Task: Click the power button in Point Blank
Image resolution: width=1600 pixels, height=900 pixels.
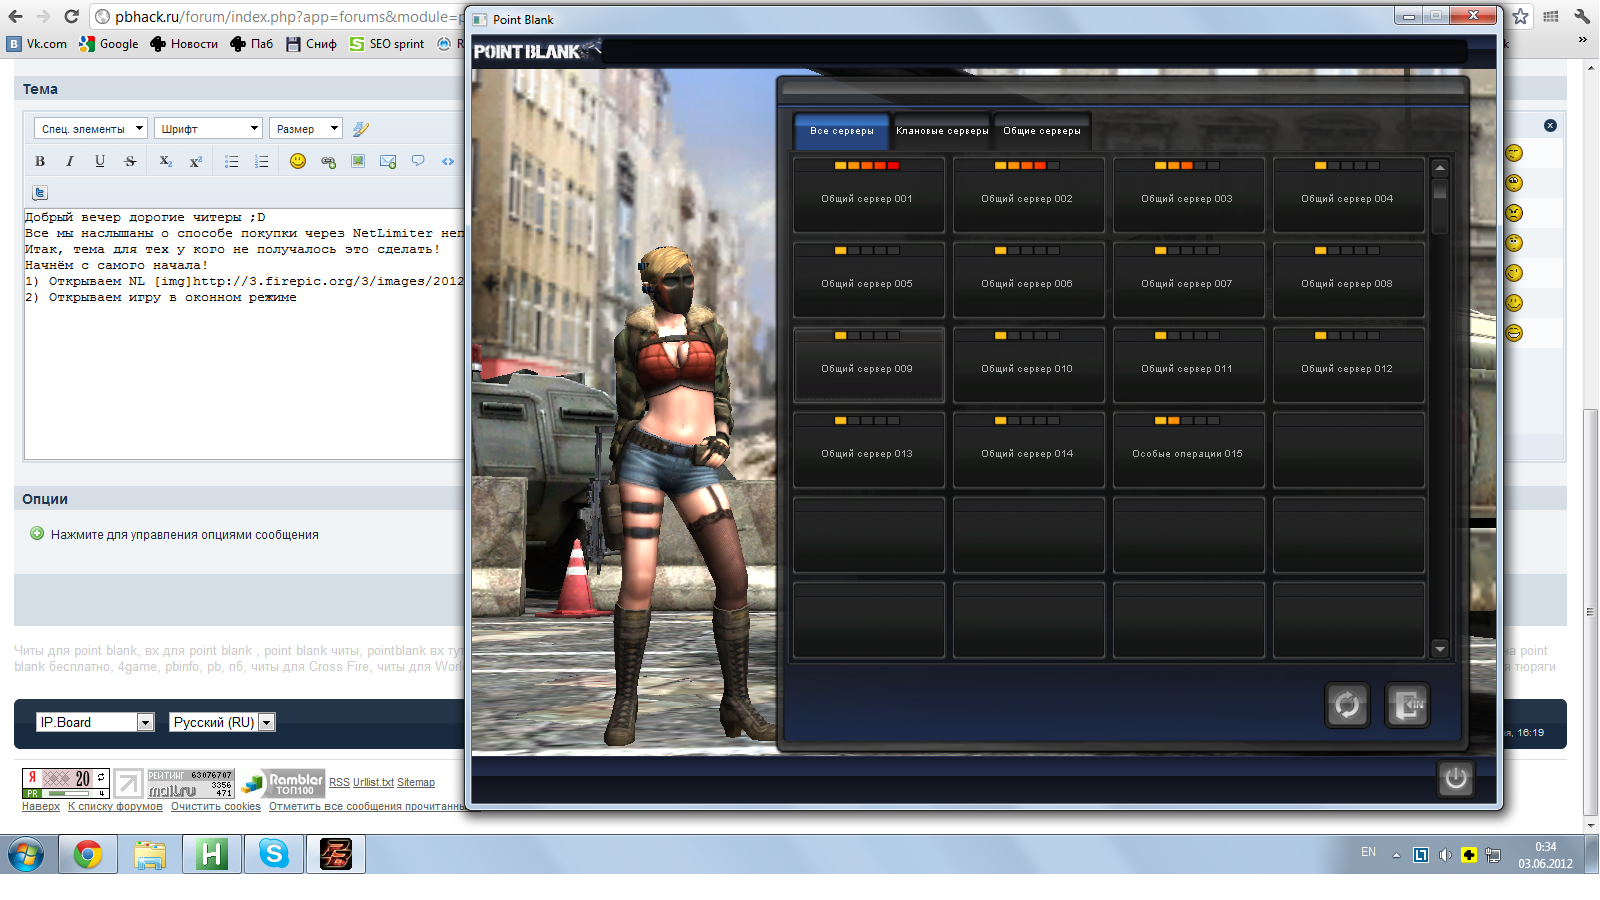Action: (1456, 778)
